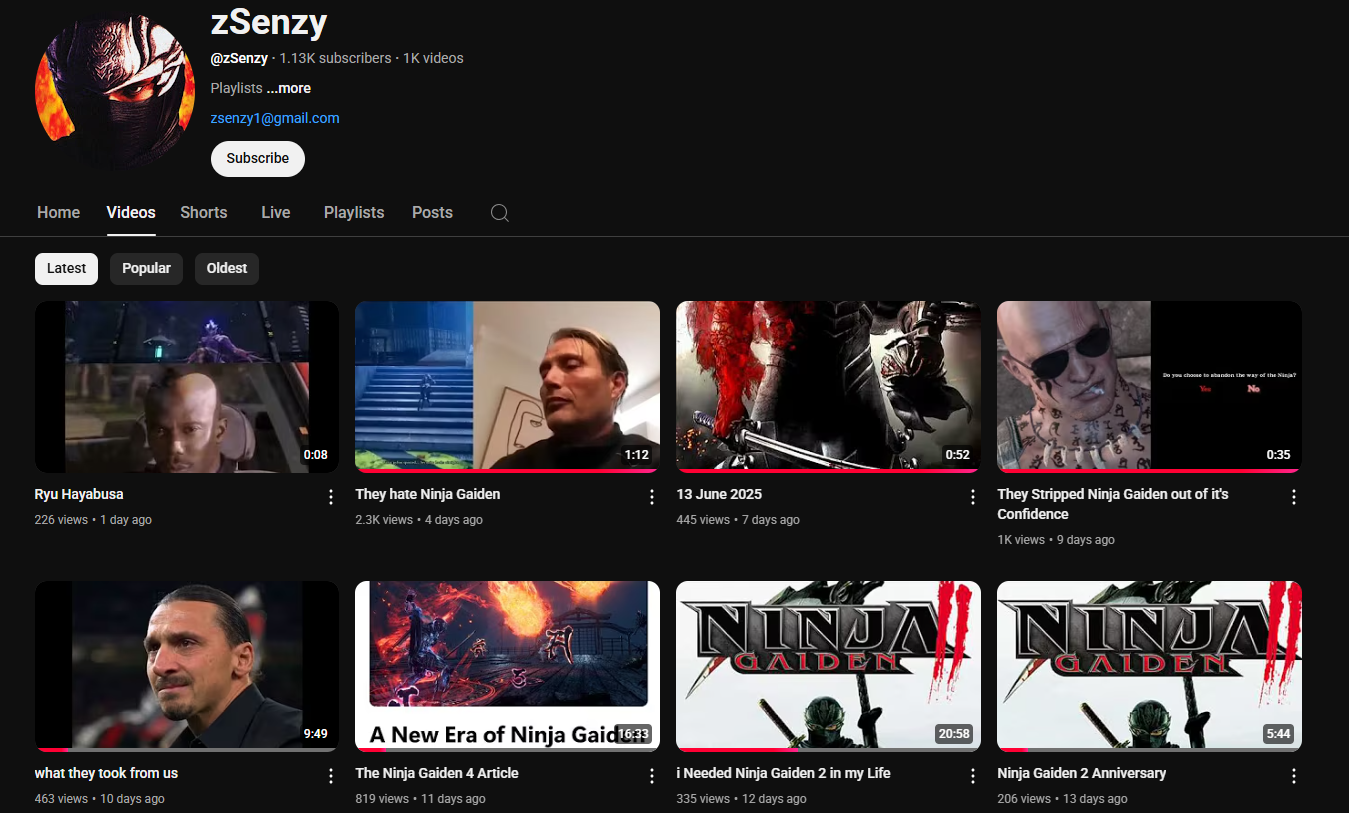Open options for Ninja Gaiden 2 Anniversary
This screenshot has width=1349, height=824.
coord(1294,776)
